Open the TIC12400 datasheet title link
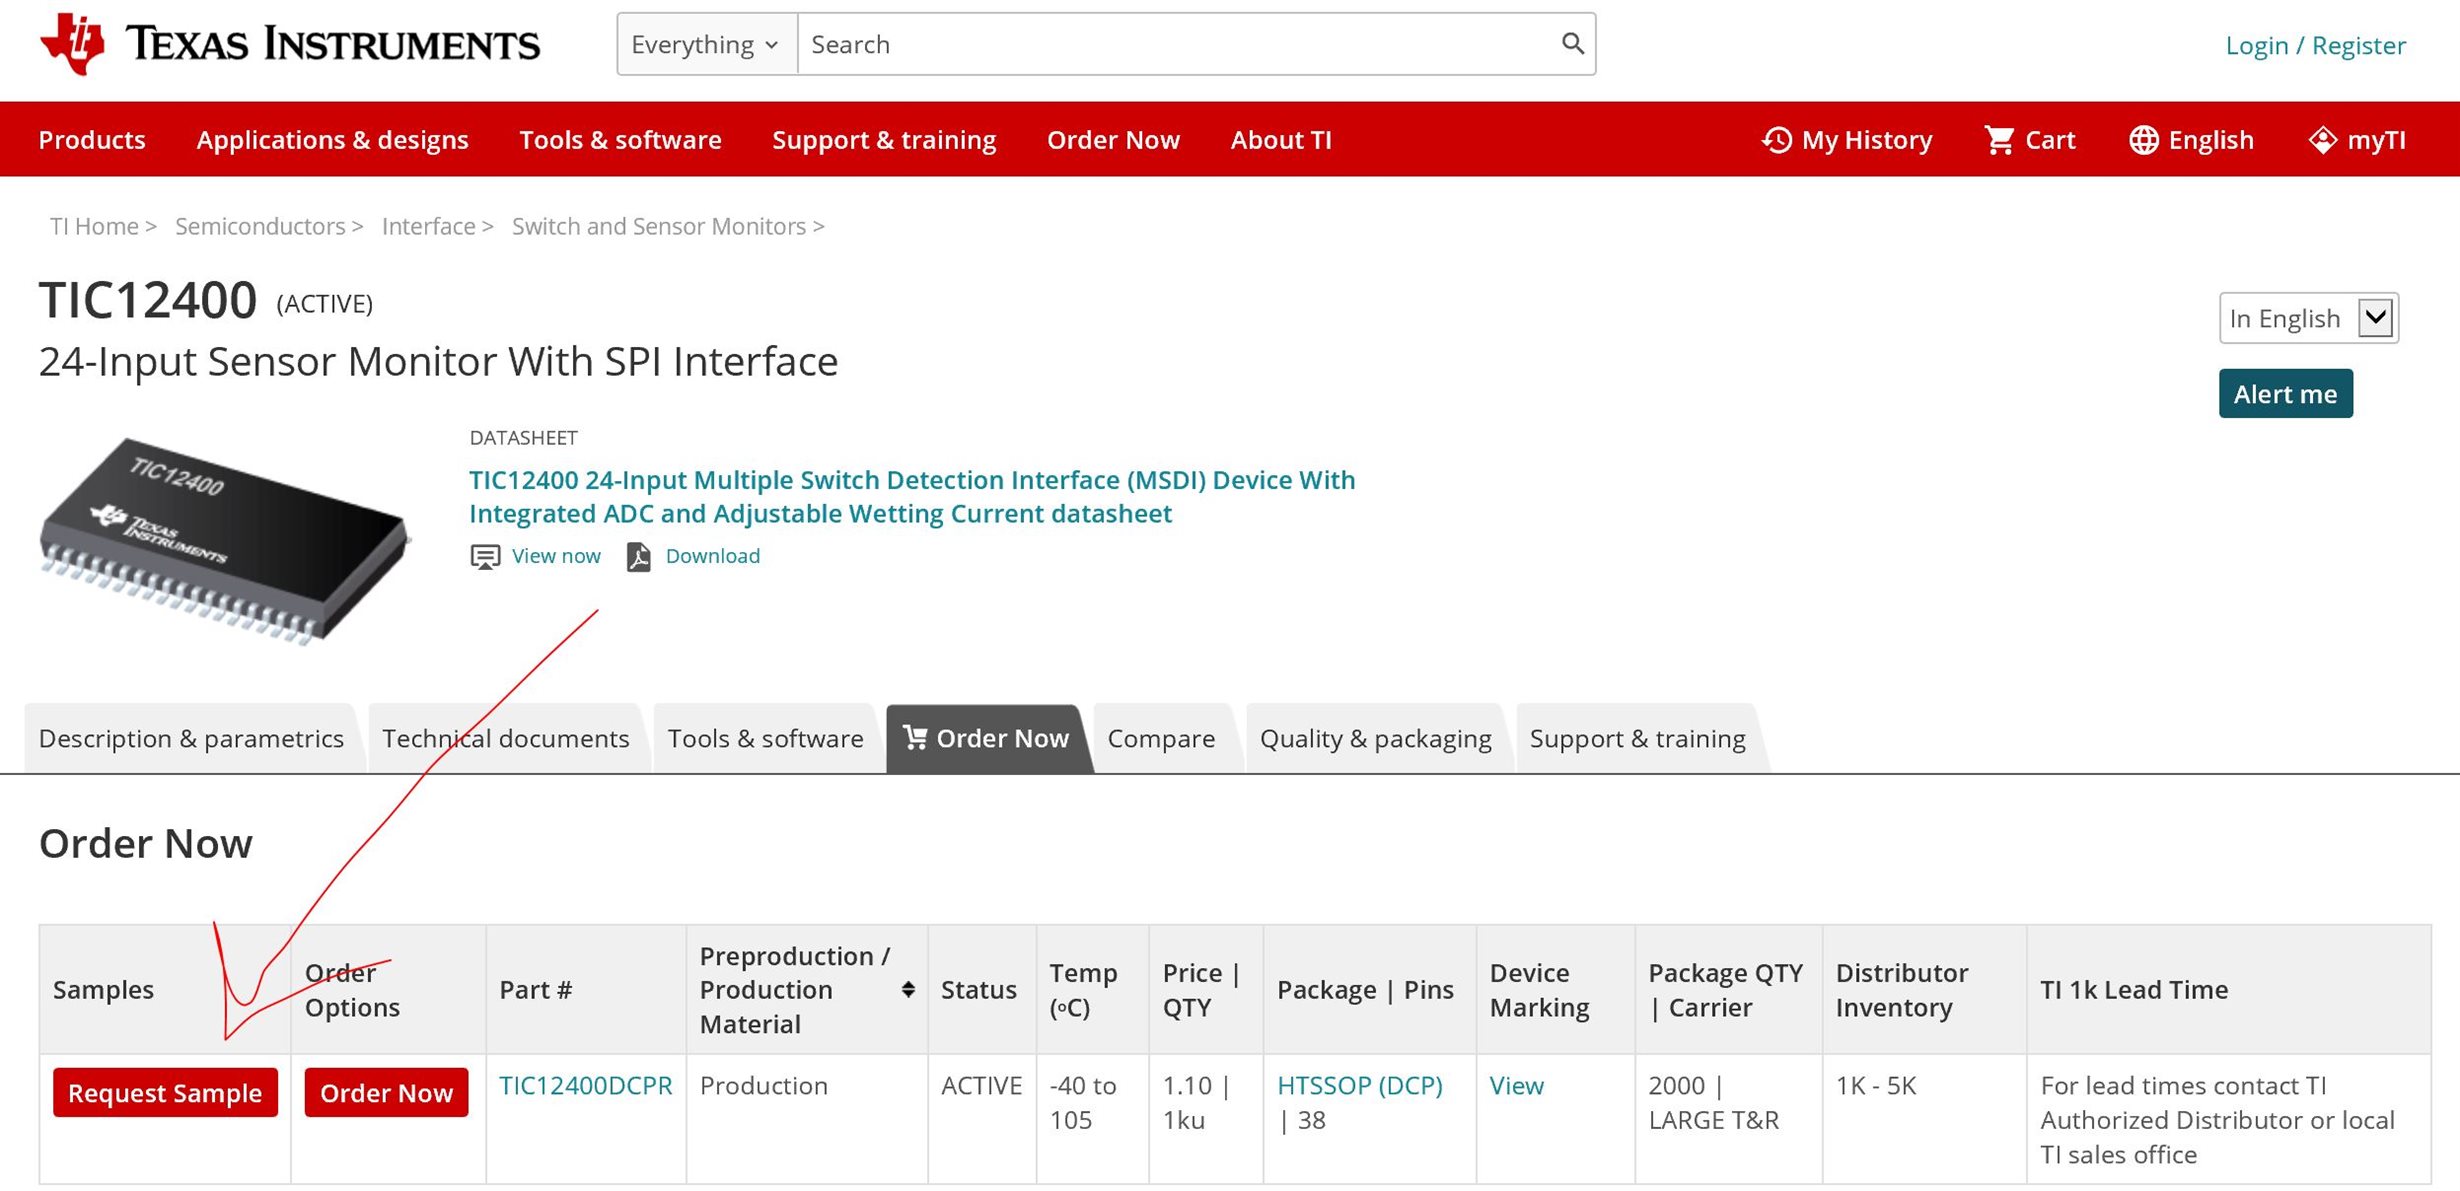Image resolution: width=2460 pixels, height=1191 pixels. coord(911,497)
